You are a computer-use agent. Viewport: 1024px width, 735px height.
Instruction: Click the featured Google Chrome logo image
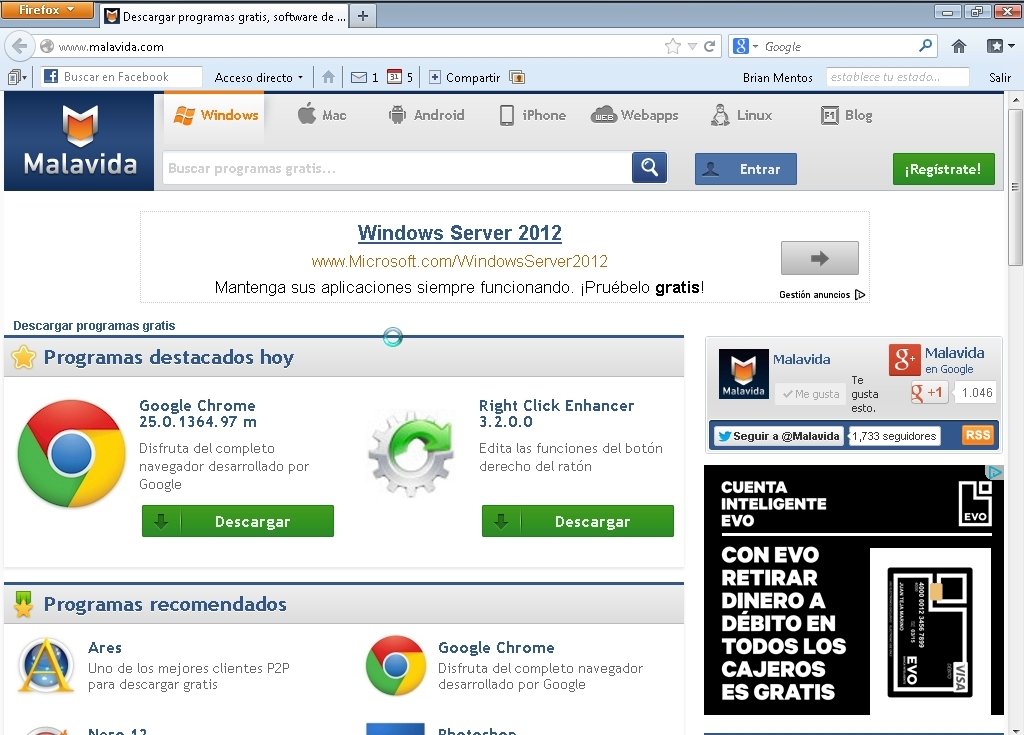pyautogui.click(x=71, y=453)
